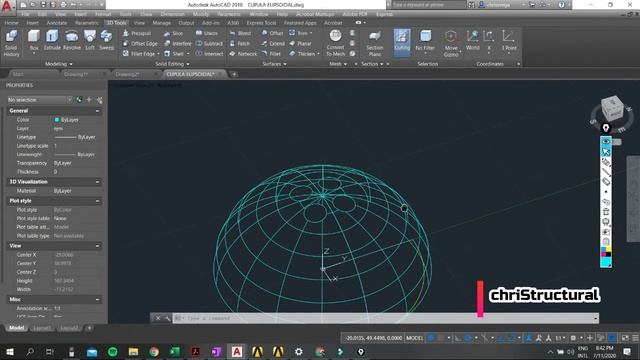Pick the Sweep tool
640x360 pixels.
[x=107, y=40]
